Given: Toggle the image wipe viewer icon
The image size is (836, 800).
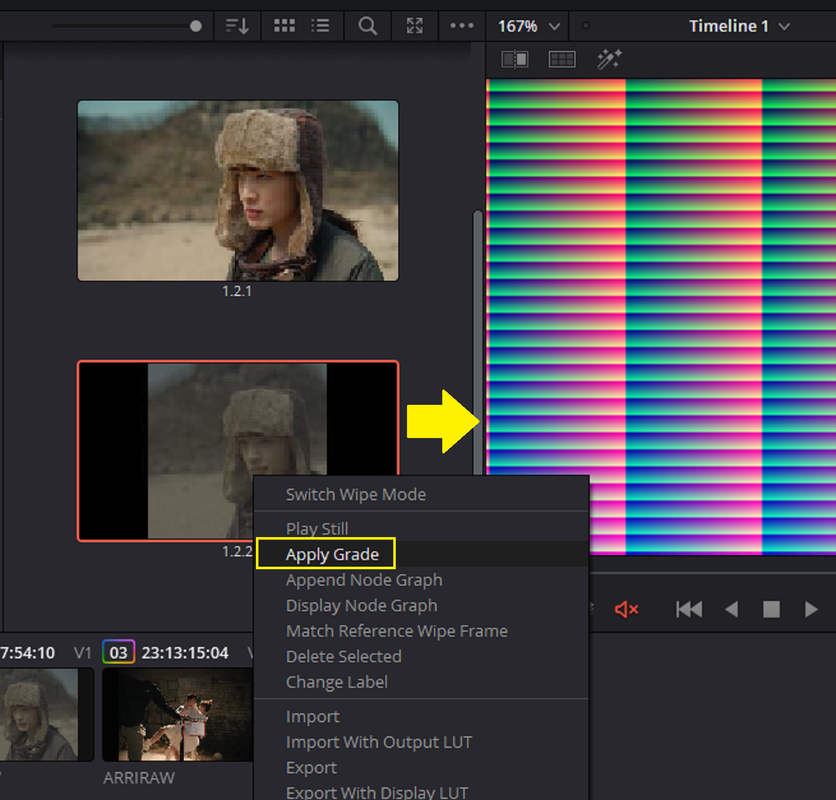Looking at the screenshot, I should [515, 59].
